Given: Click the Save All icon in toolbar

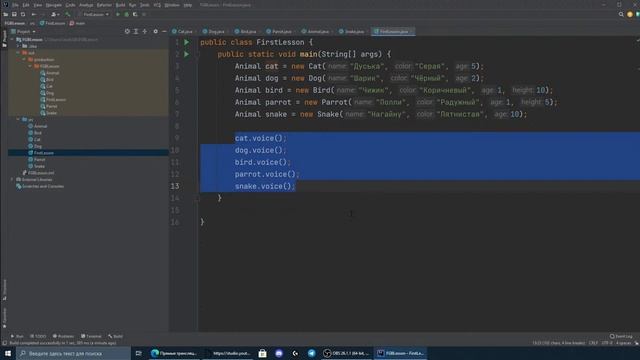Looking at the screenshot, I should coord(14,14).
